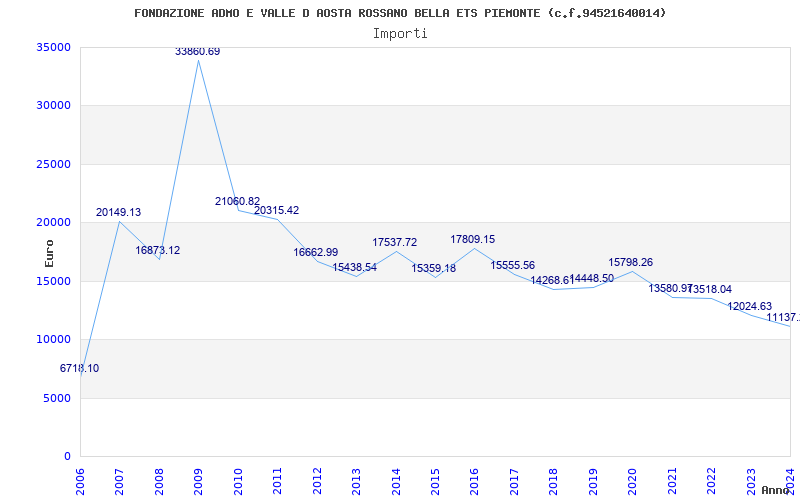Click the 2022 x-axis year label
The height and width of the screenshot is (500, 800).
click(x=711, y=482)
